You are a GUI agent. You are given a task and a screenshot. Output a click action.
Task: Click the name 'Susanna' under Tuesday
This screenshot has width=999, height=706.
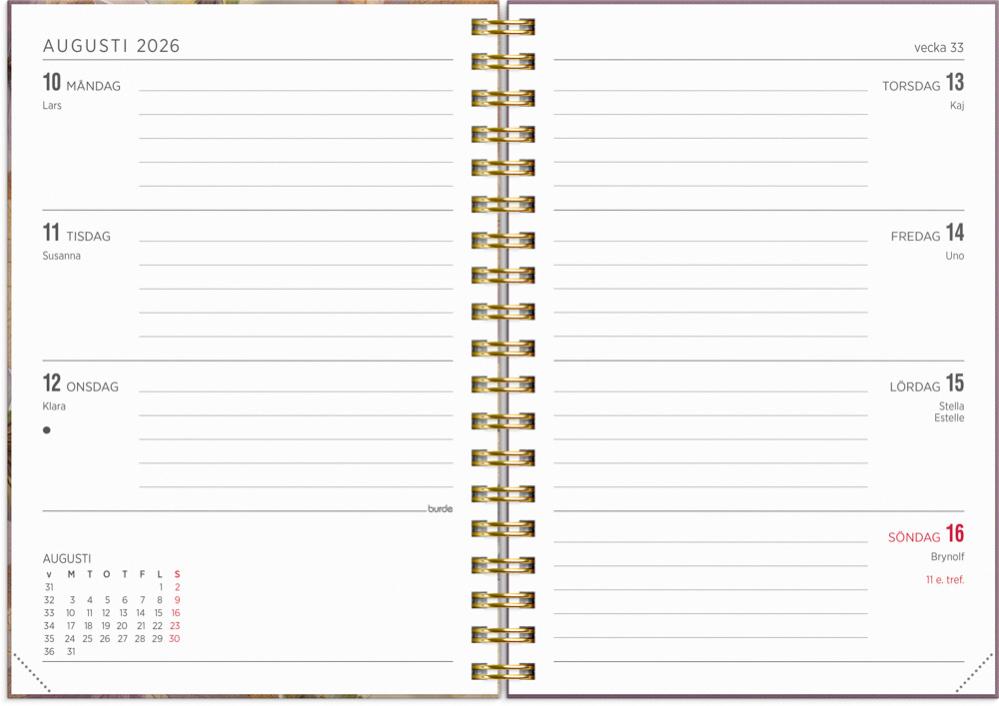(62, 256)
